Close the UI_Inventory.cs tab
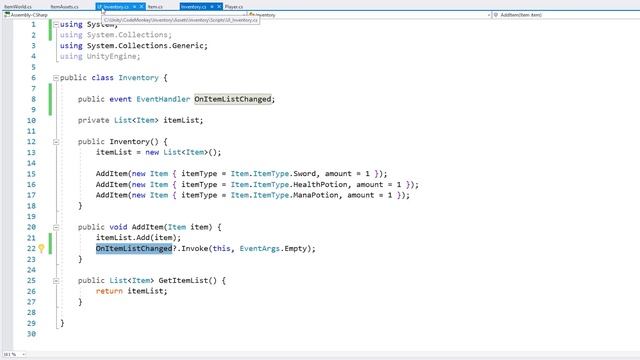 (142, 7)
